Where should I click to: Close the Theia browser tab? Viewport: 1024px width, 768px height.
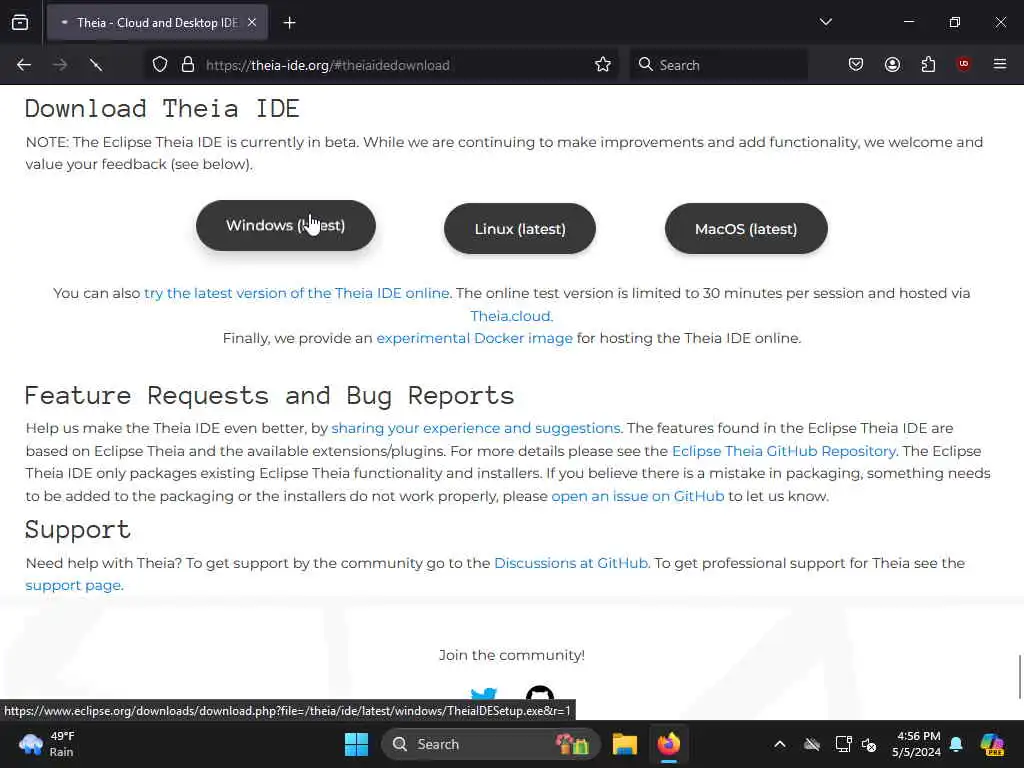click(252, 23)
